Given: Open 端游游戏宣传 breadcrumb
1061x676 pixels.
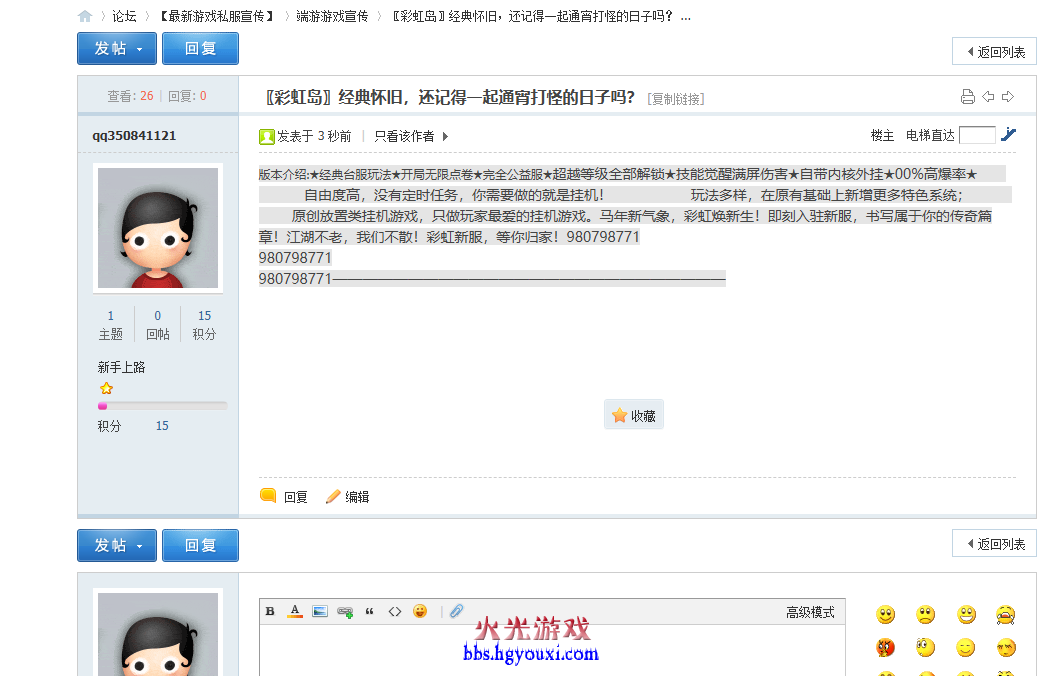Looking at the screenshot, I should [x=332, y=16].
